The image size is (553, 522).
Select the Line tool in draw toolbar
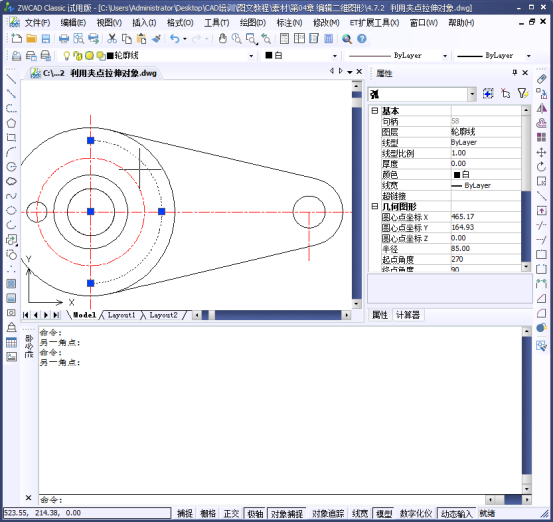click(x=11, y=79)
